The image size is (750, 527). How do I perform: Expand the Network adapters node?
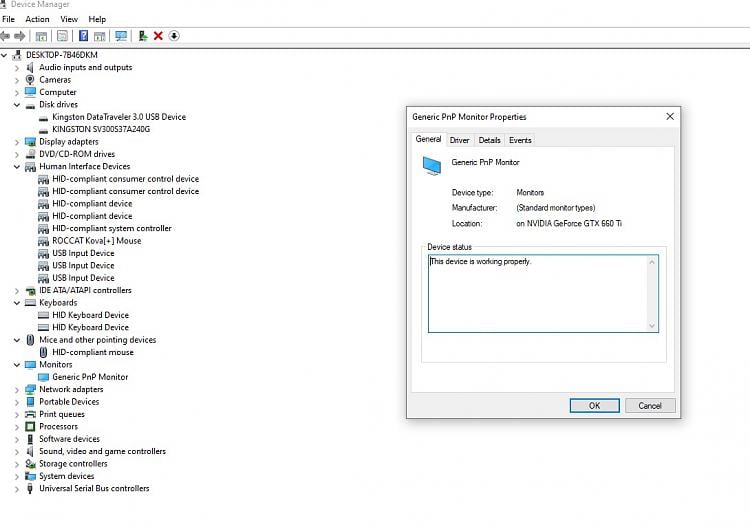tap(17, 390)
